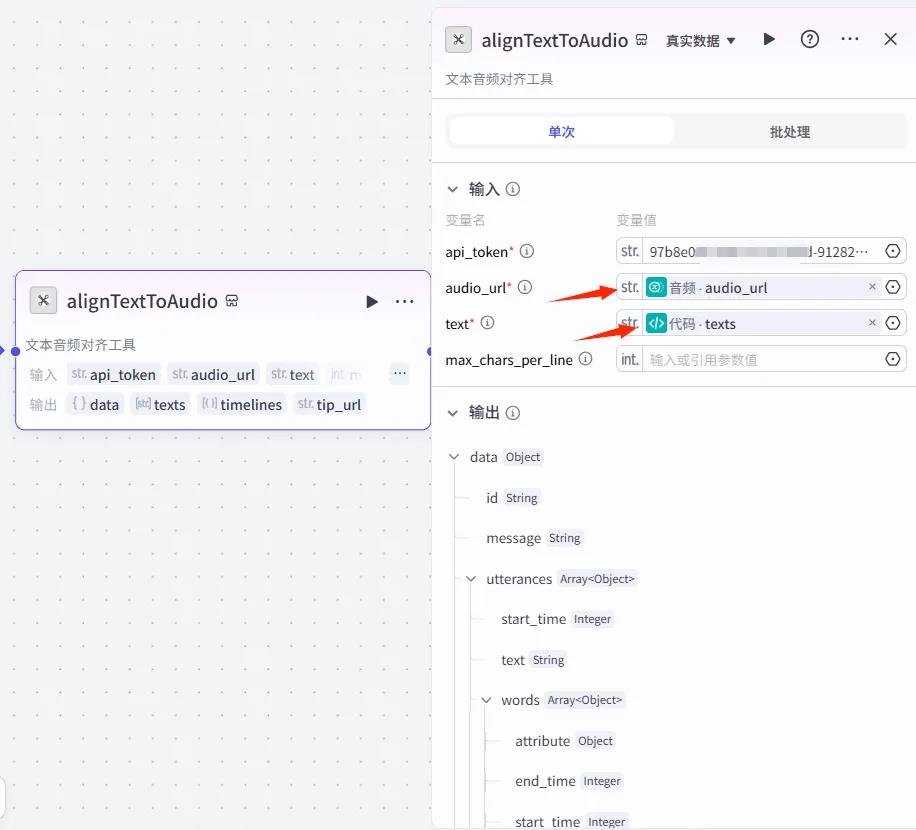This screenshot has width=916, height=830.
Task: Remove the audio_url variable reference
Action: [872, 287]
